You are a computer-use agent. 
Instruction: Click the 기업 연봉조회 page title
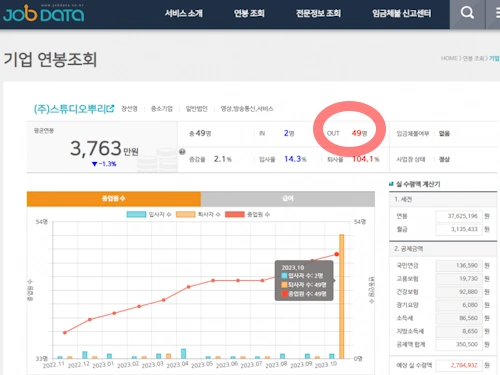click(x=50, y=60)
